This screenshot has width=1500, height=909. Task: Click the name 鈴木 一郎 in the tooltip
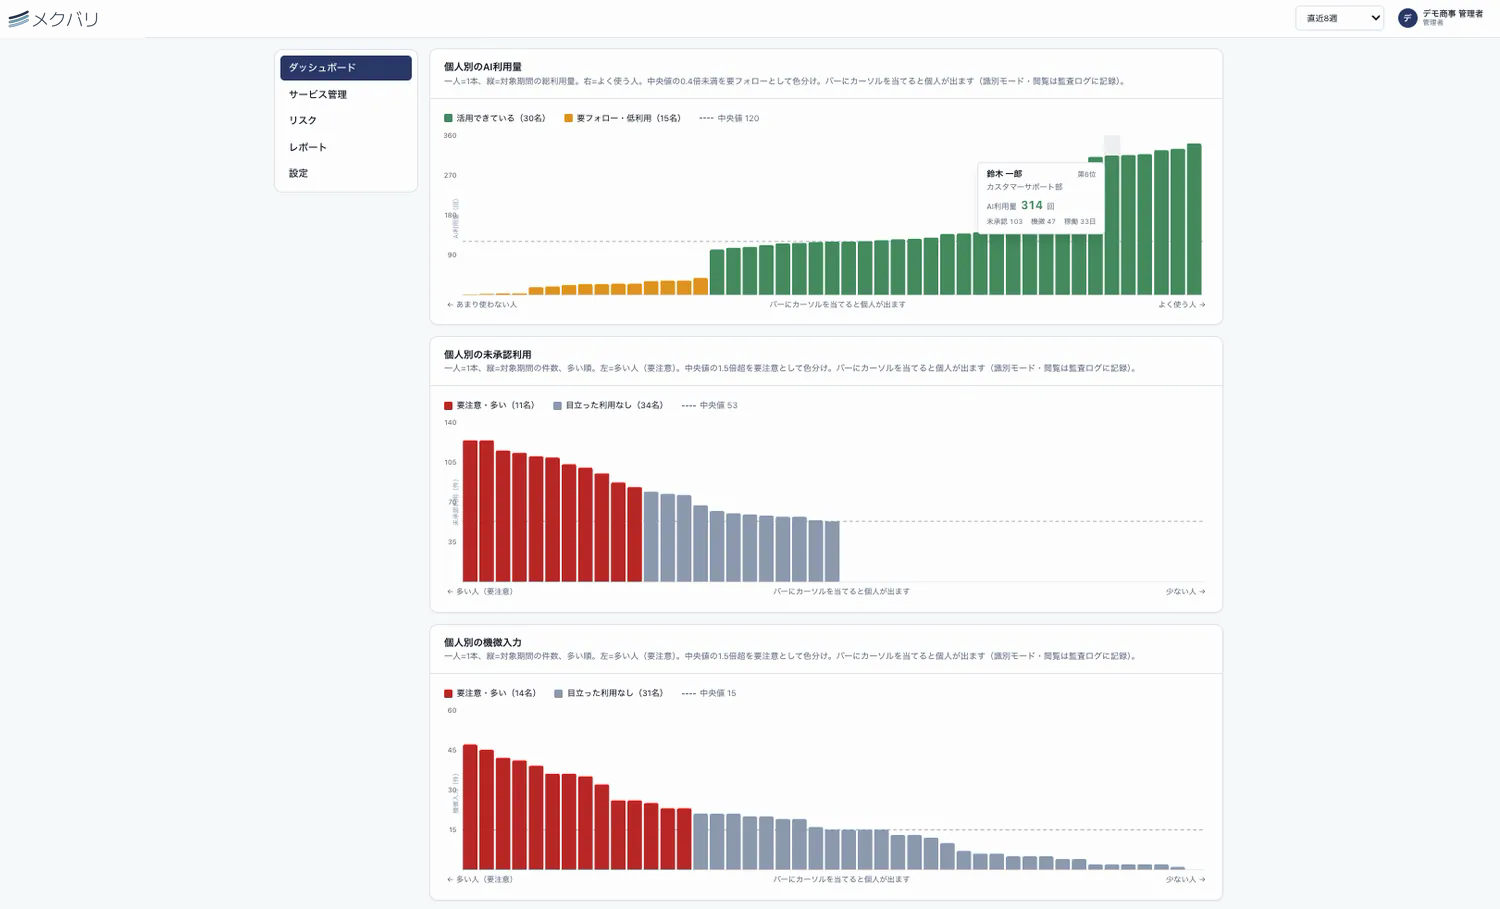point(1004,174)
